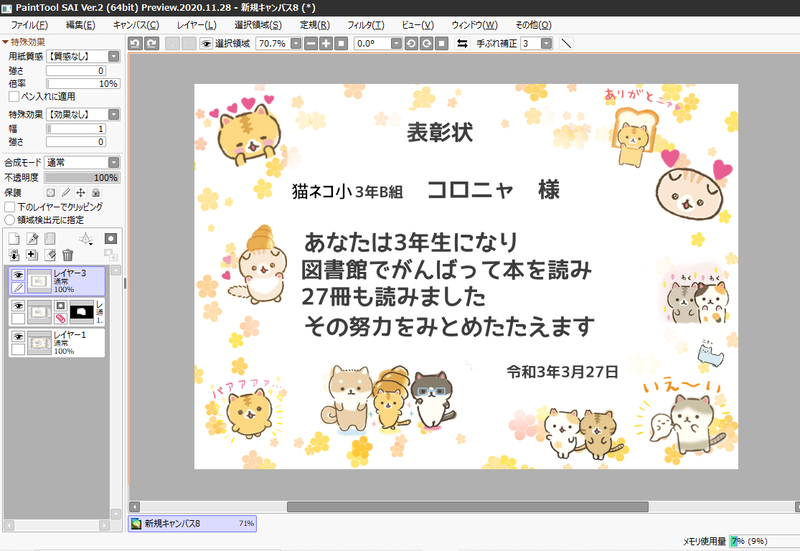Select レイヤー1 thumbnail
Image resolution: width=800 pixels, height=551 pixels.
click(x=39, y=343)
